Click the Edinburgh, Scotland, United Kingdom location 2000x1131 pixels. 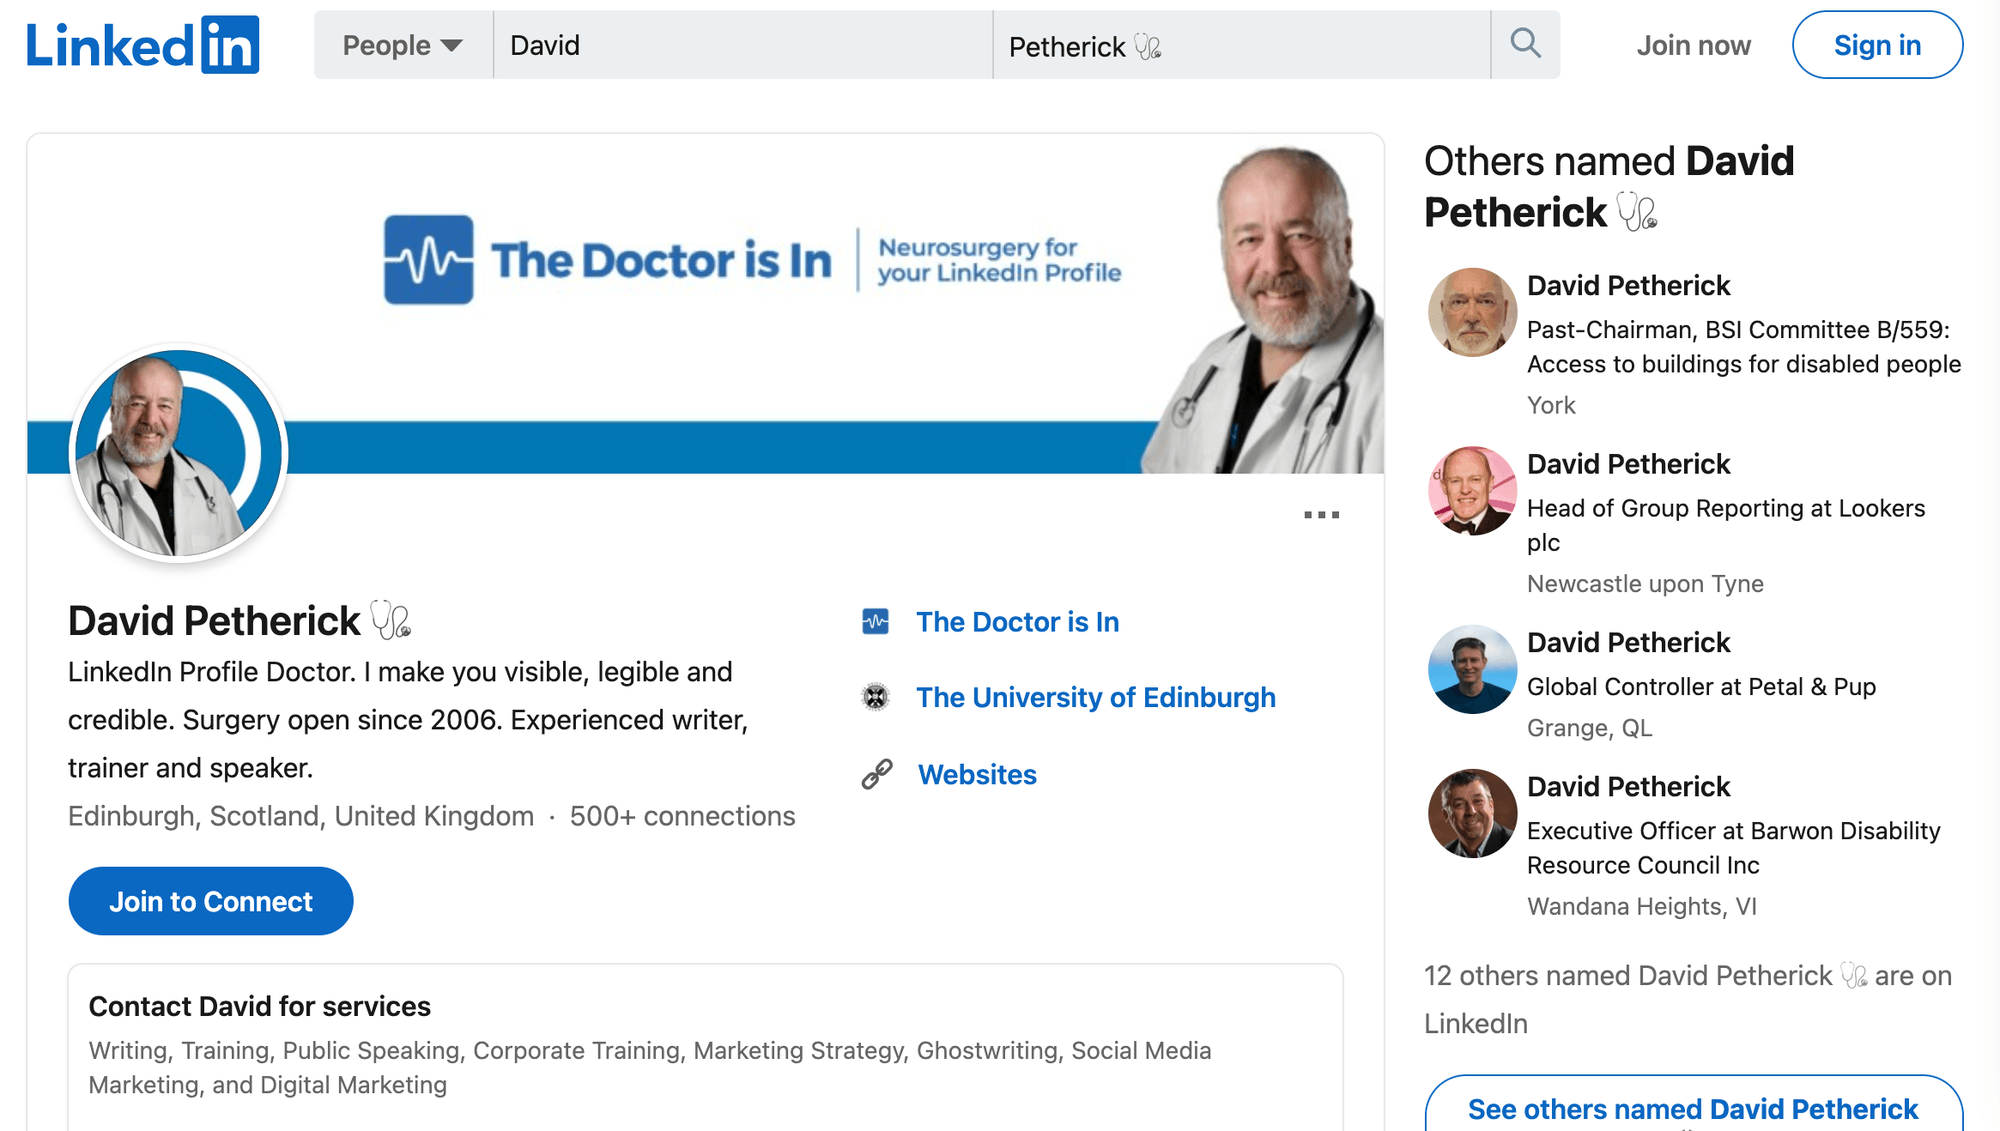click(x=301, y=816)
